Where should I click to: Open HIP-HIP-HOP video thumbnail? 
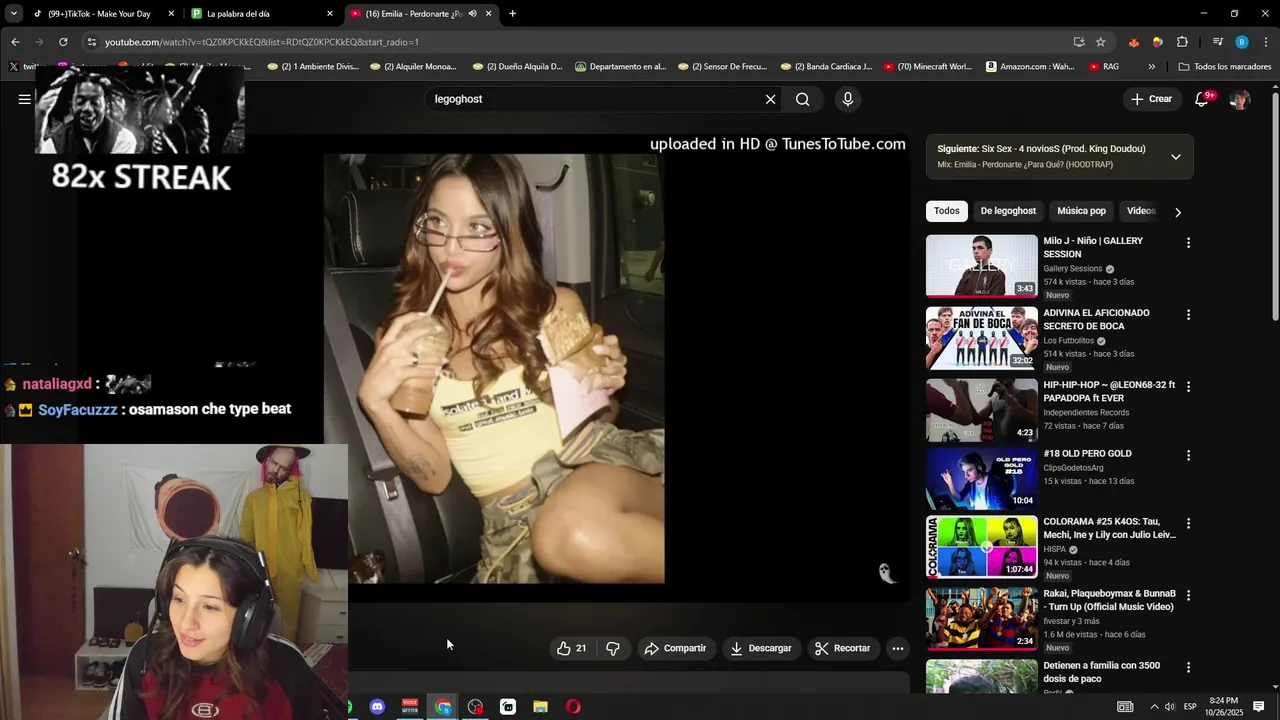982,410
